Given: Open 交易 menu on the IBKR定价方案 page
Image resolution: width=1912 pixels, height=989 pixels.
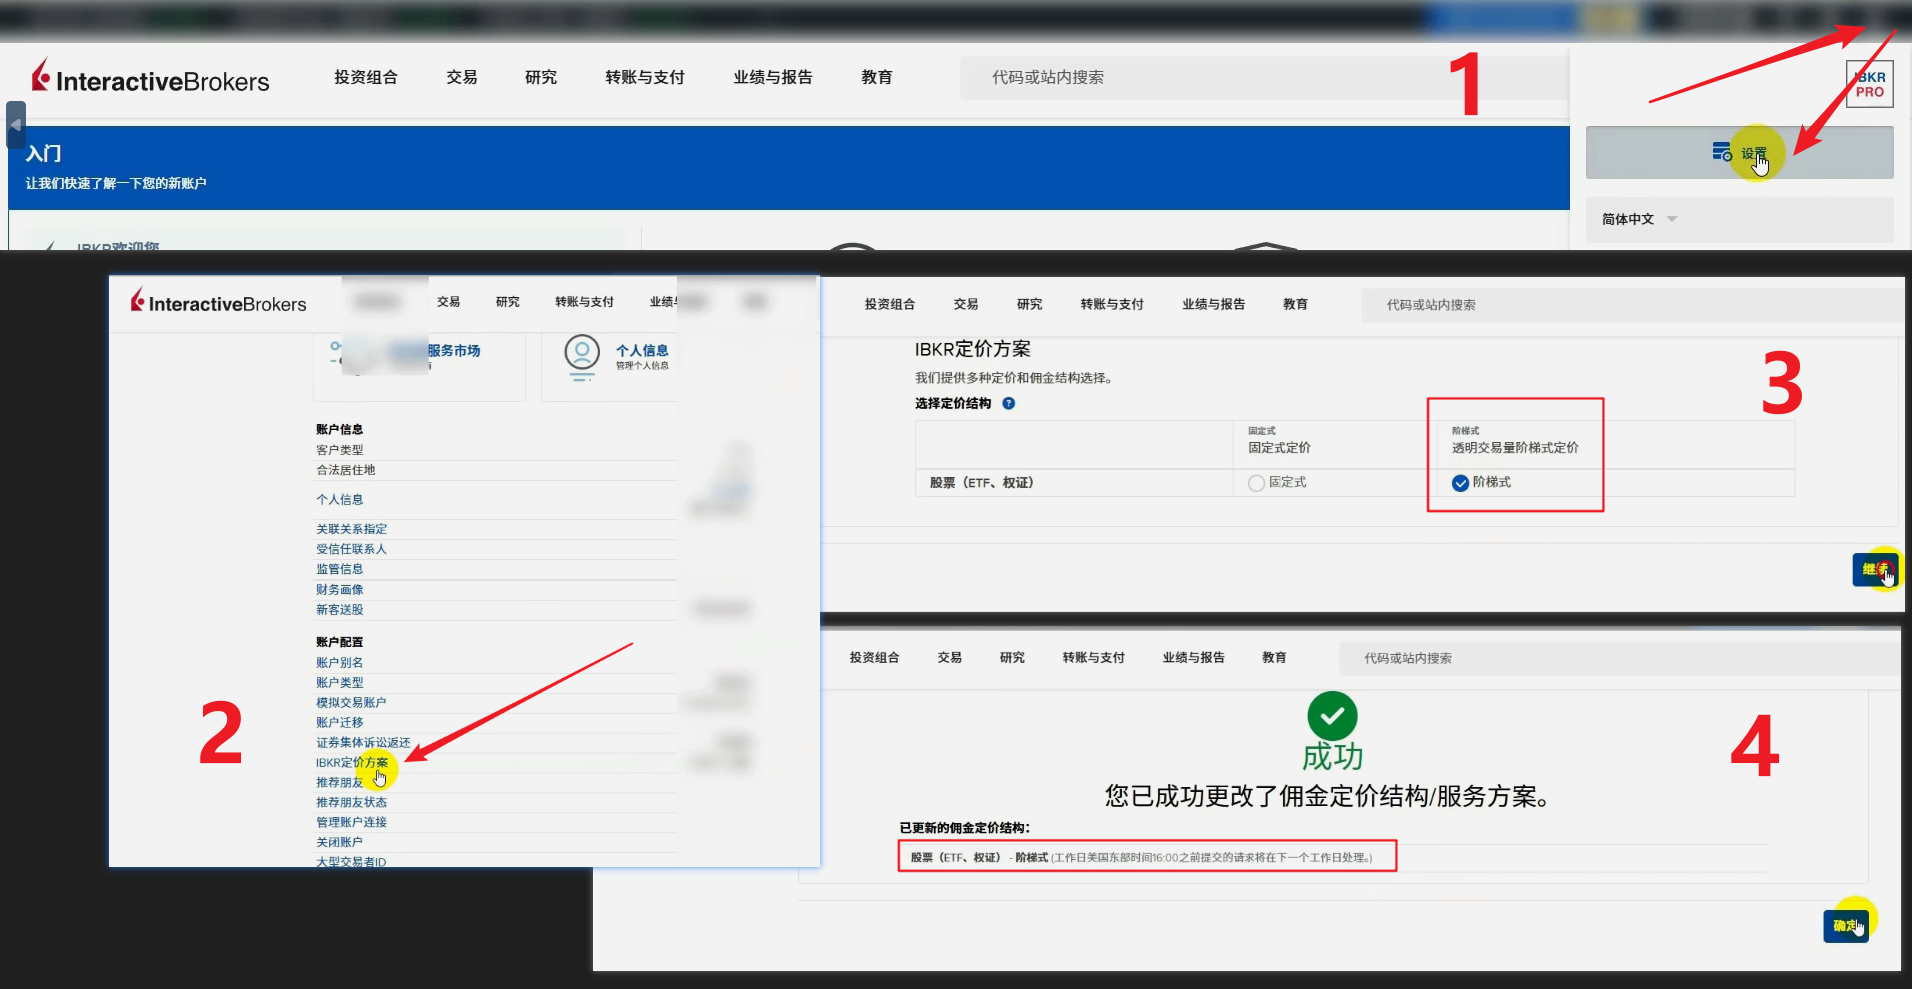Looking at the screenshot, I should (x=966, y=304).
